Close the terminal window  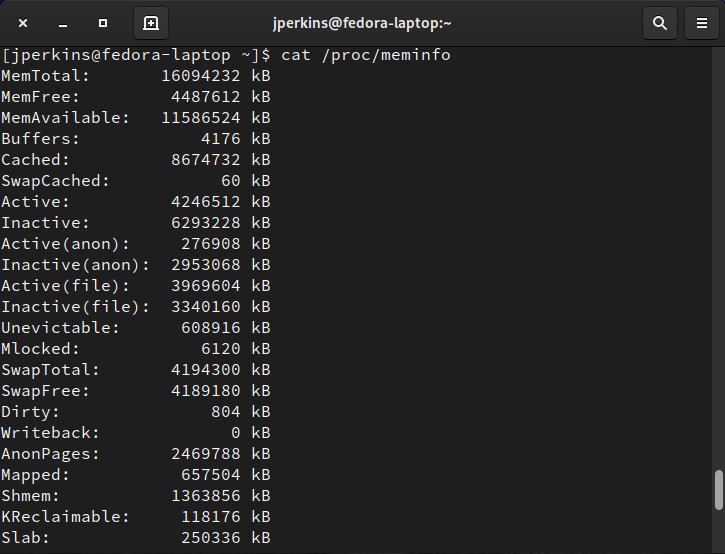pyautogui.click(x=23, y=22)
